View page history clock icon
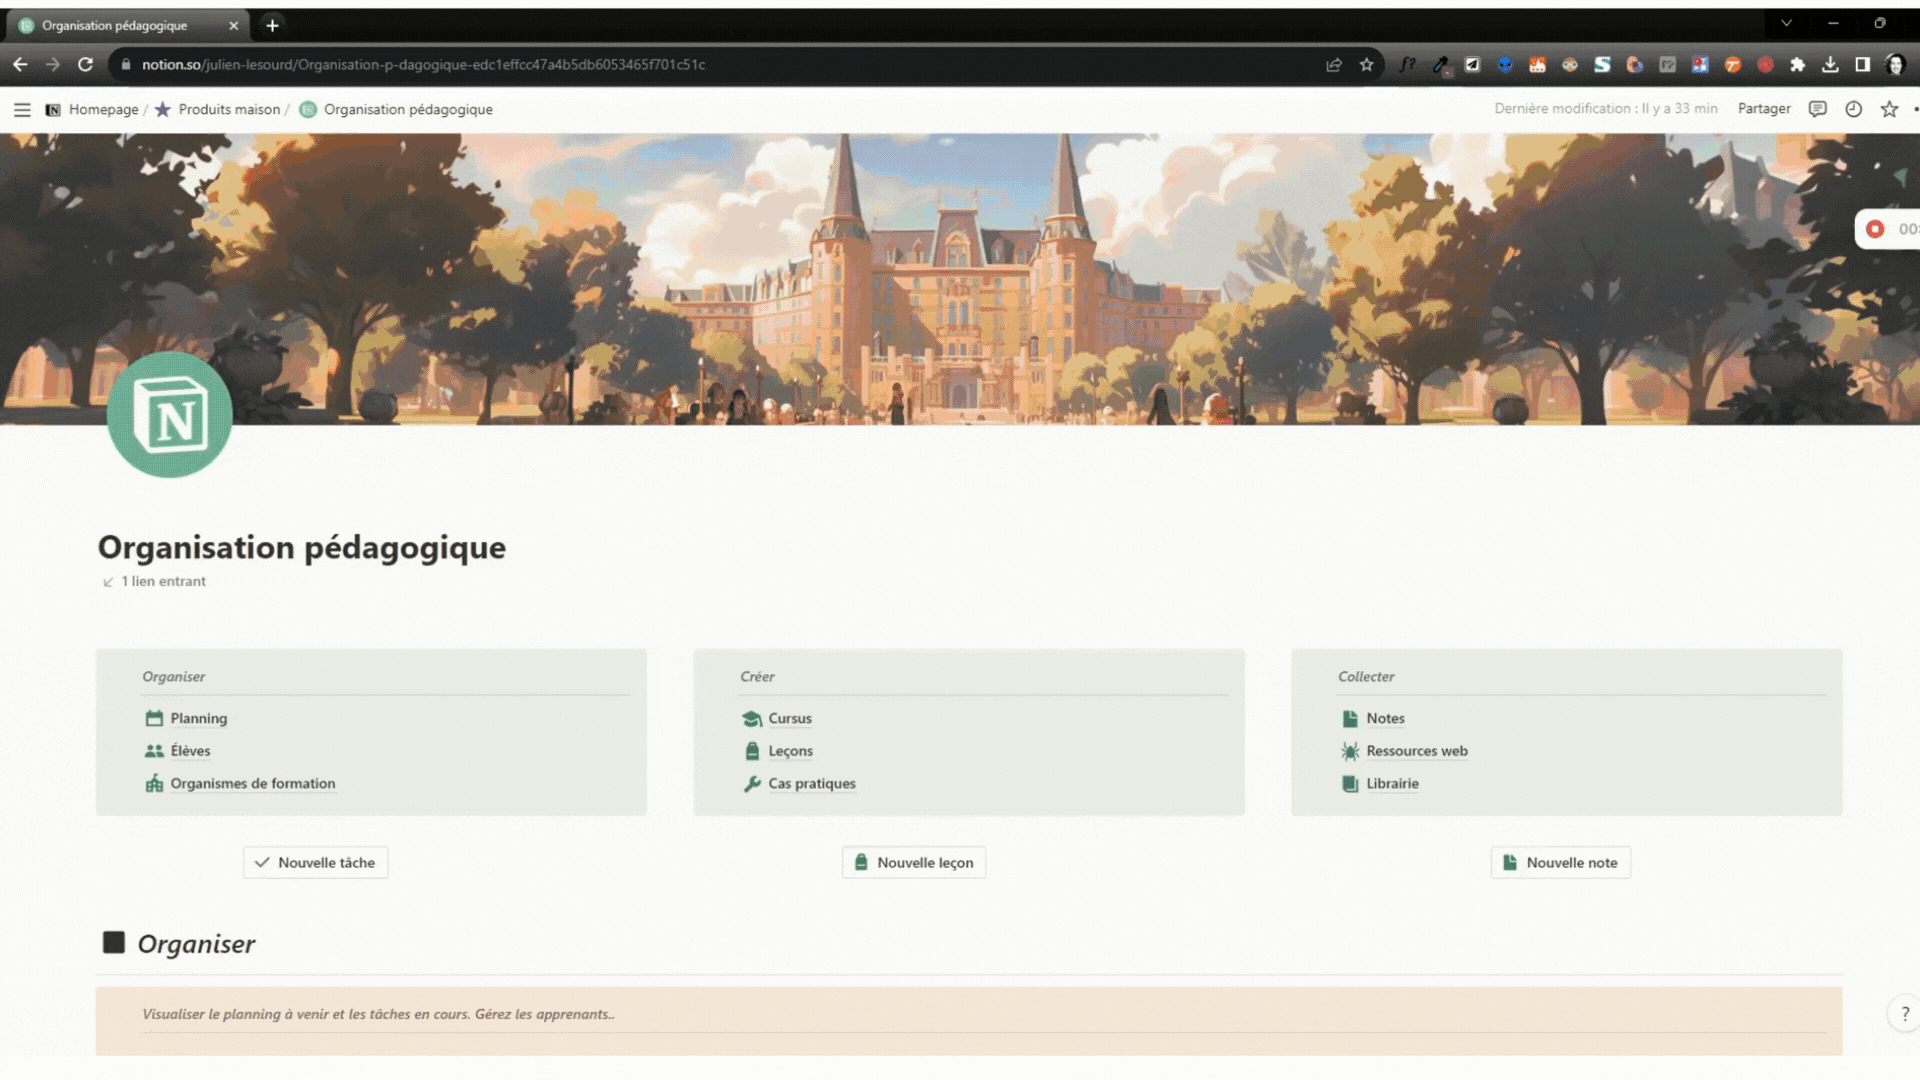1920x1080 pixels. (x=1853, y=109)
